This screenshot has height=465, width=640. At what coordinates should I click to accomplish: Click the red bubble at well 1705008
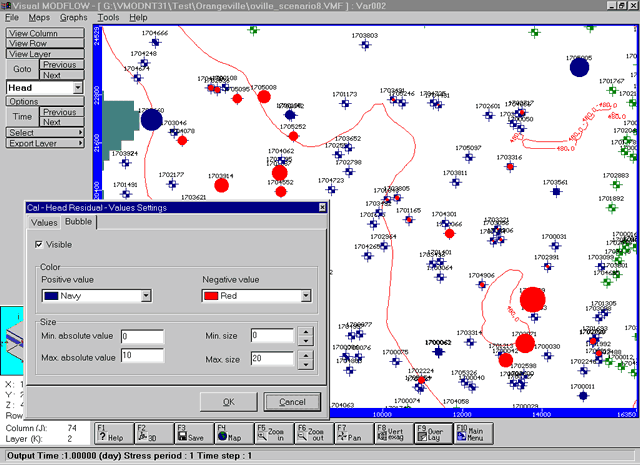point(264,97)
